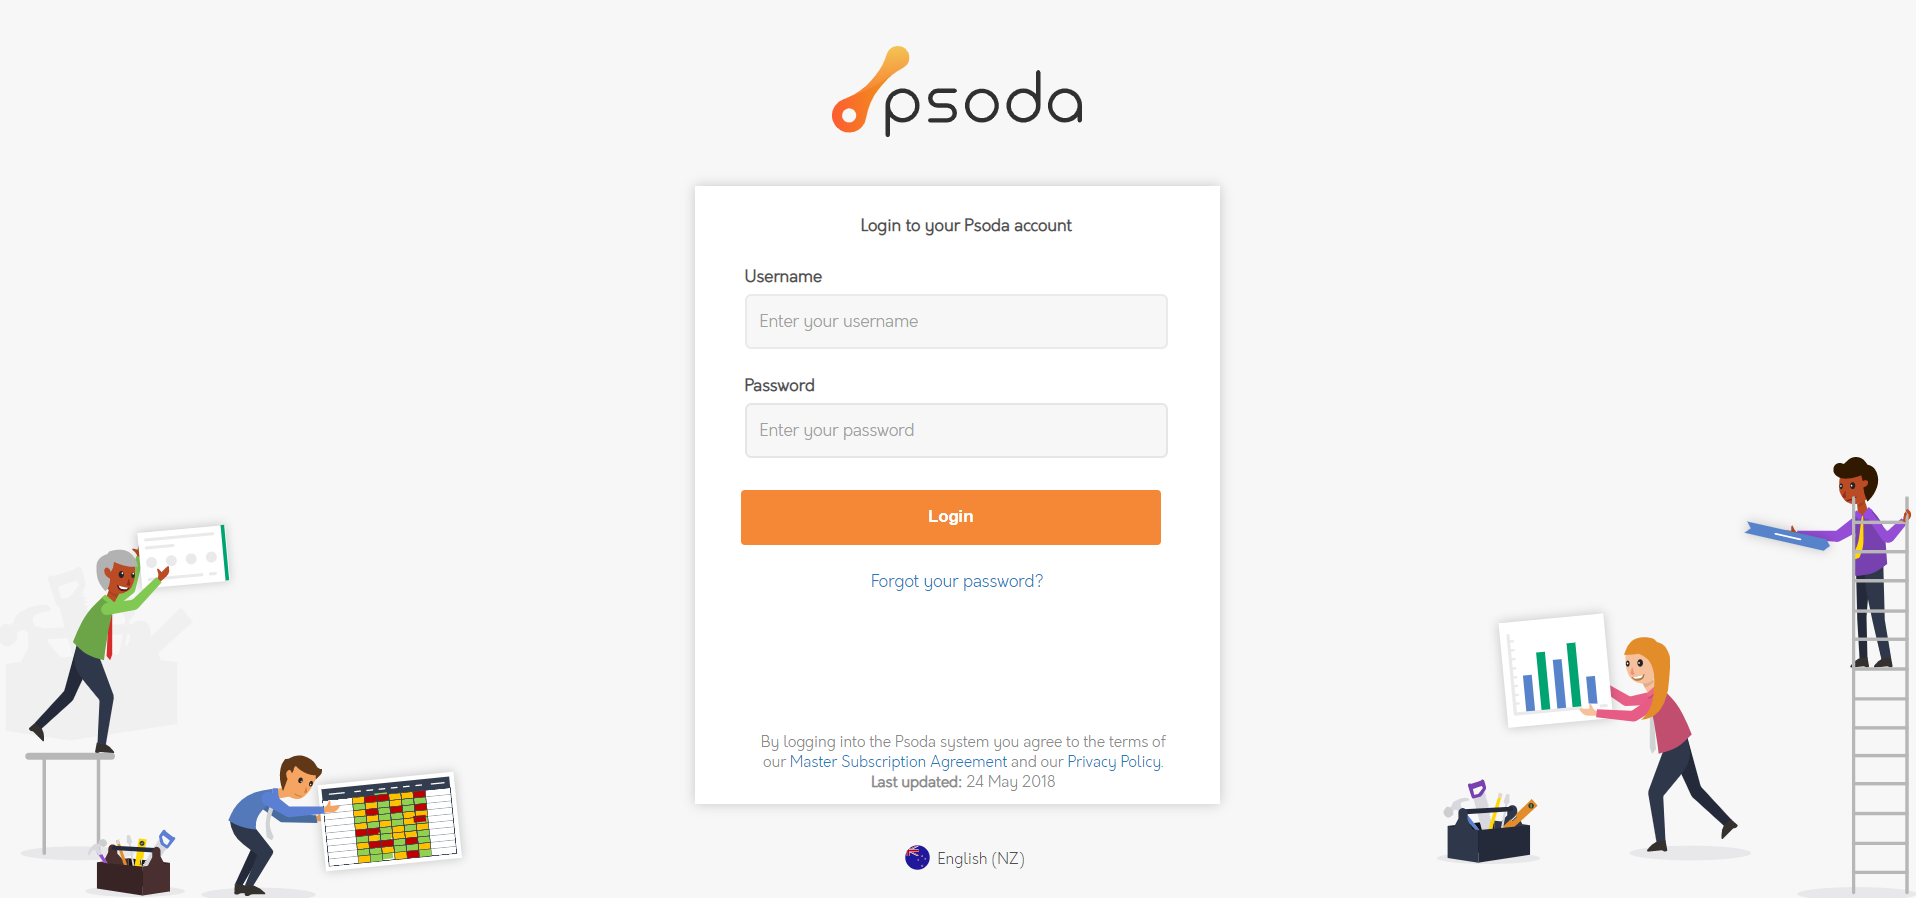Open the Privacy Policy link

pyautogui.click(x=1112, y=761)
